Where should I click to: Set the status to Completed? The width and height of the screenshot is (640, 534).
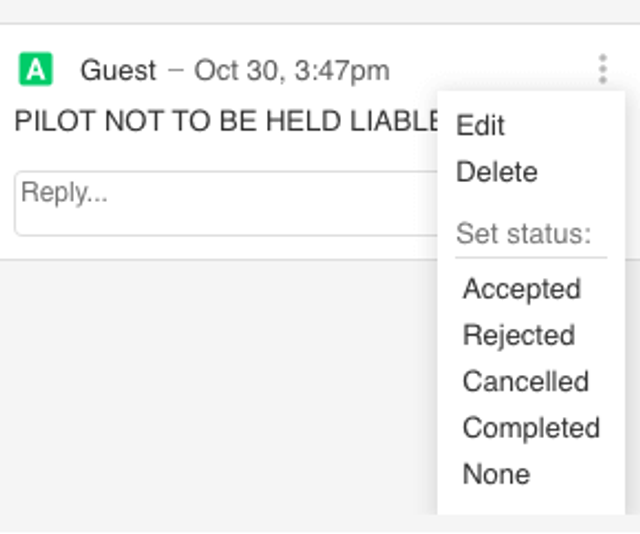530,428
